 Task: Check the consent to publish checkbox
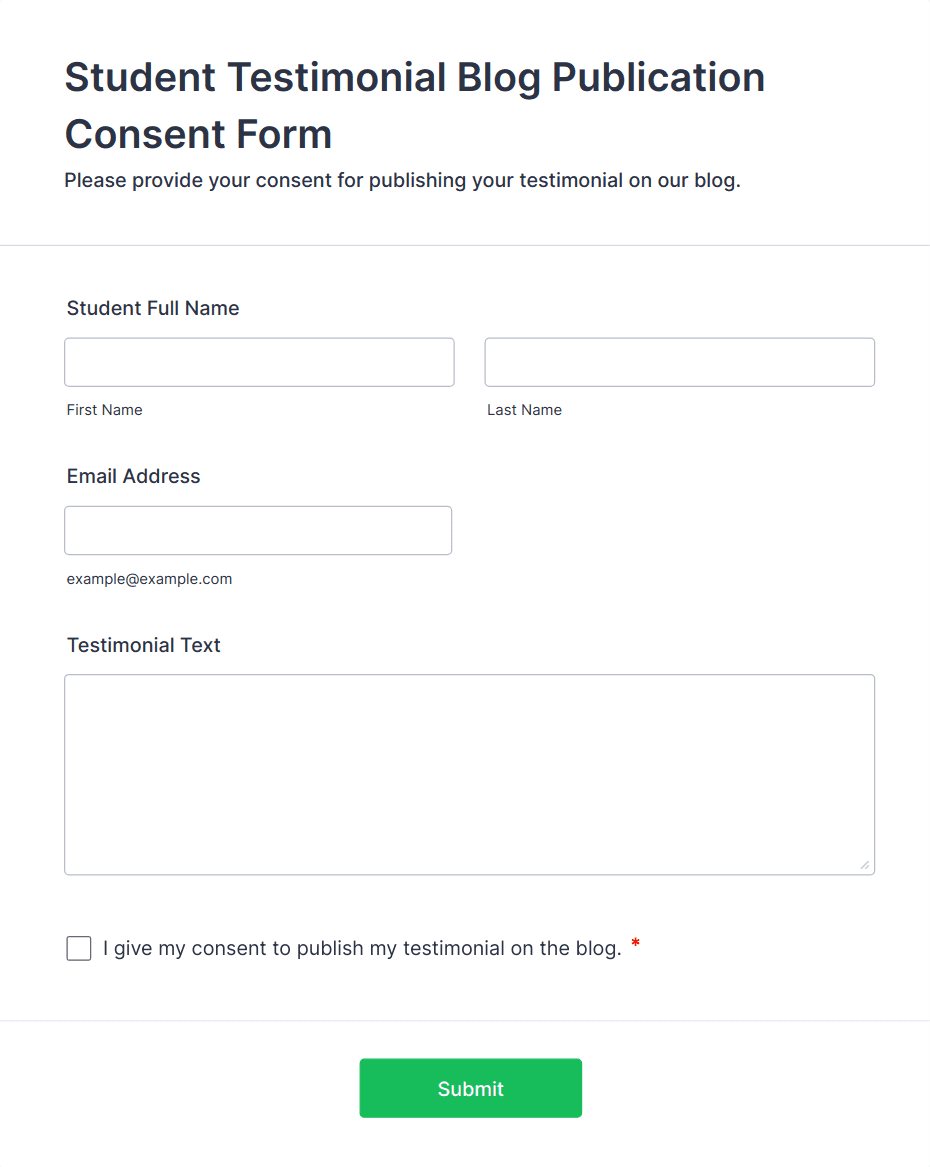click(79, 948)
